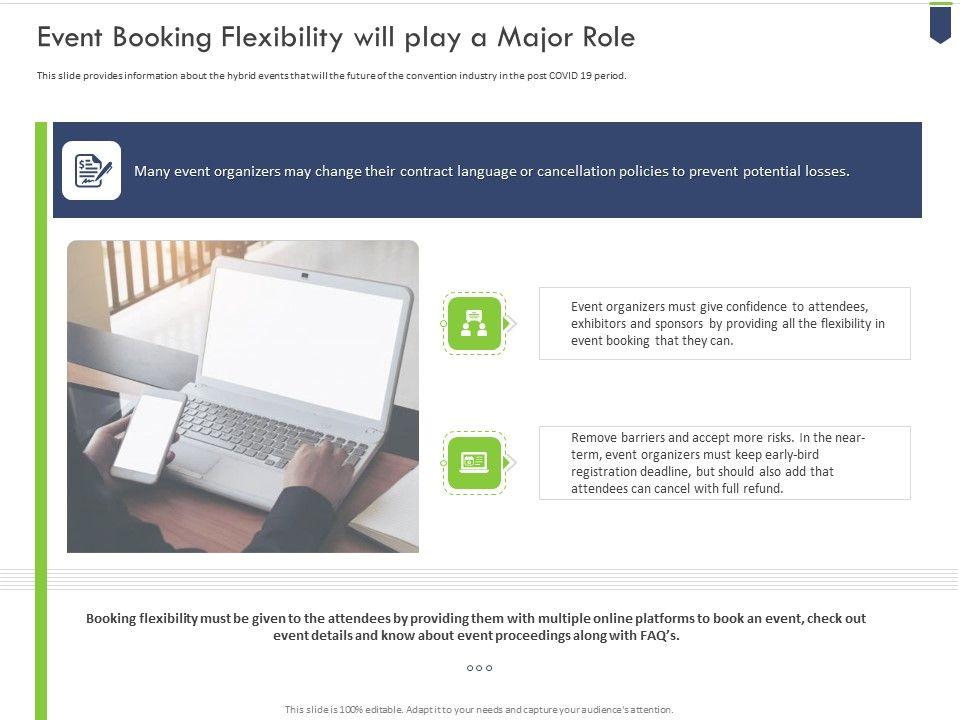The width and height of the screenshot is (960, 720).
Task: Select the banner text about cancellation policies
Action: (x=491, y=171)
